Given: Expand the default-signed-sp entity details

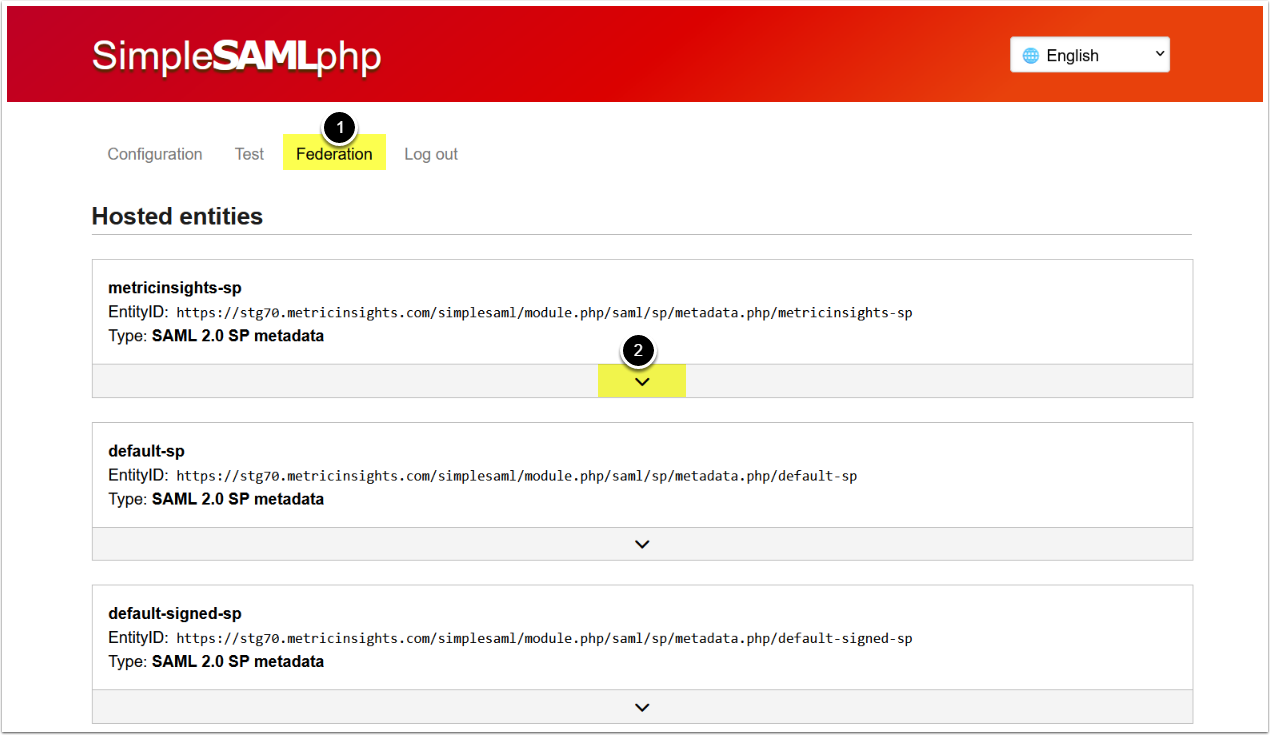Looking at the screenshot, I should click(642, 707).
